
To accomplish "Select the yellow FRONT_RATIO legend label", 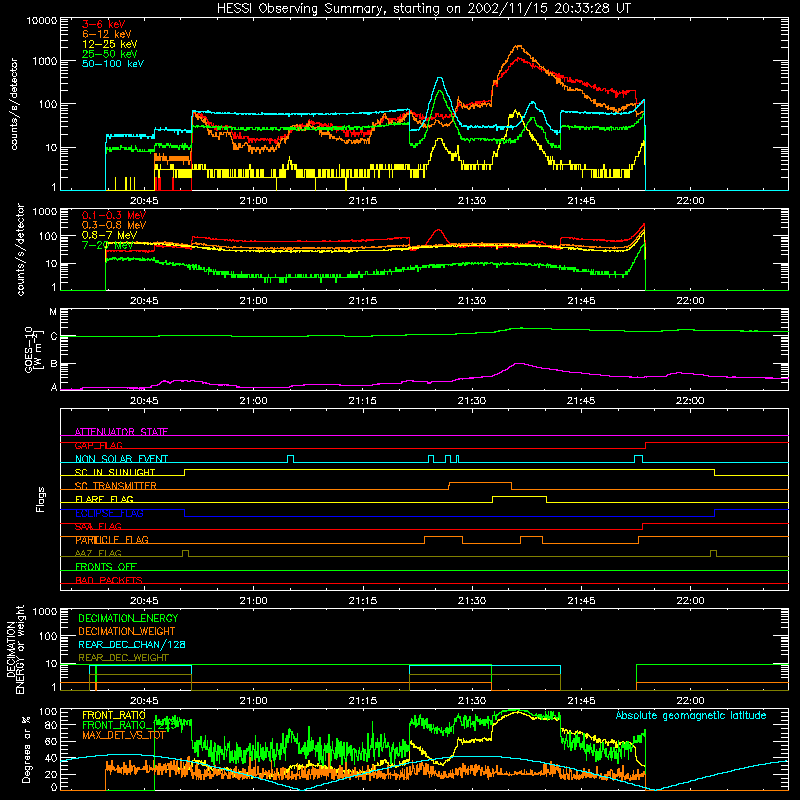I will click(114, 715).
